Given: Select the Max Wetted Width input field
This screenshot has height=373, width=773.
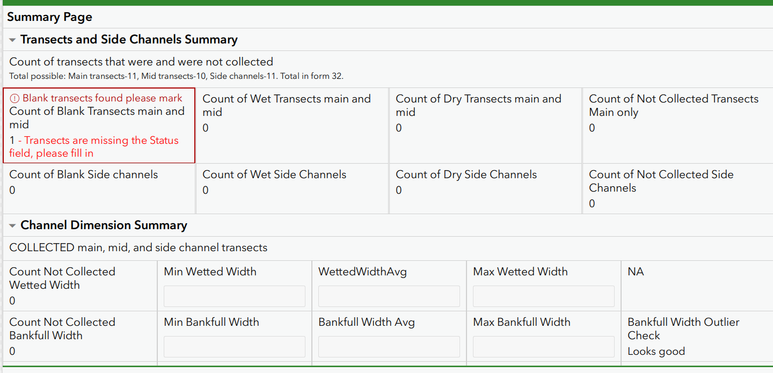Looking at the screenshot, I should (x=544, y=297).
